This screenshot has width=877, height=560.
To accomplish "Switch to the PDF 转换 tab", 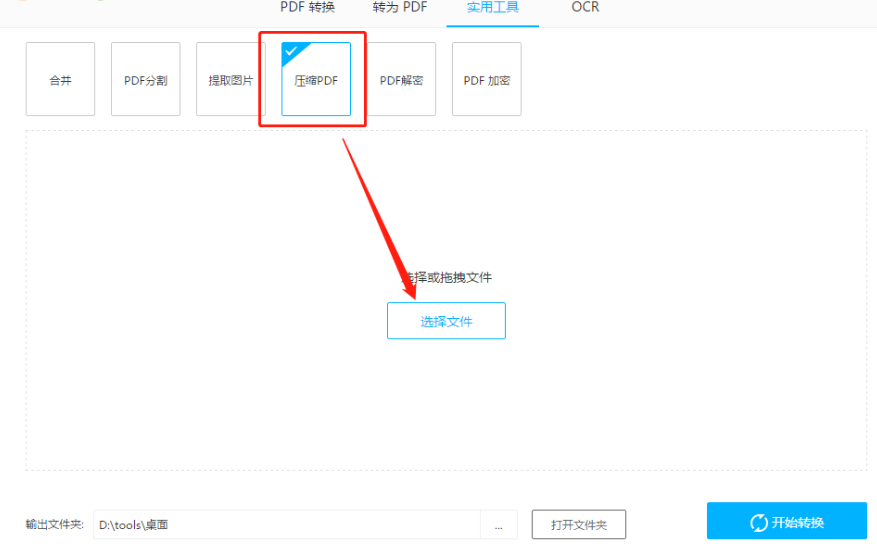I will click(307, 7).
